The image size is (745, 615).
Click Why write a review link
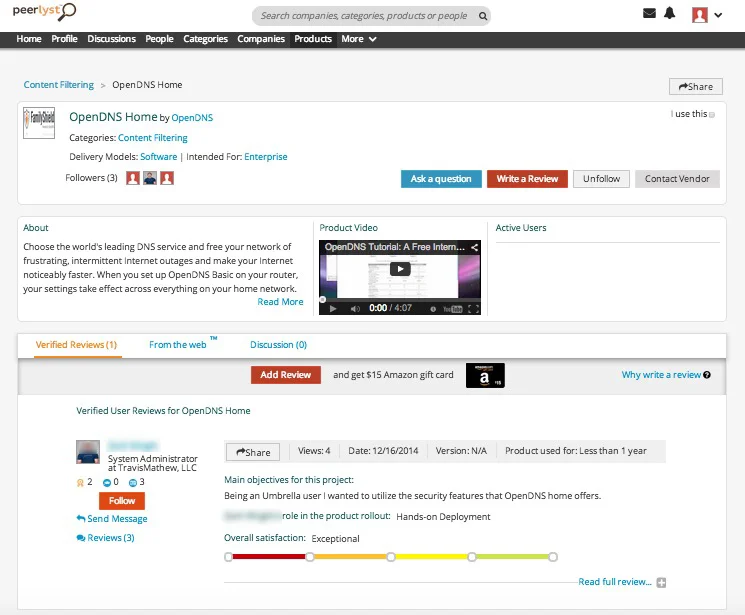[661, 375]
